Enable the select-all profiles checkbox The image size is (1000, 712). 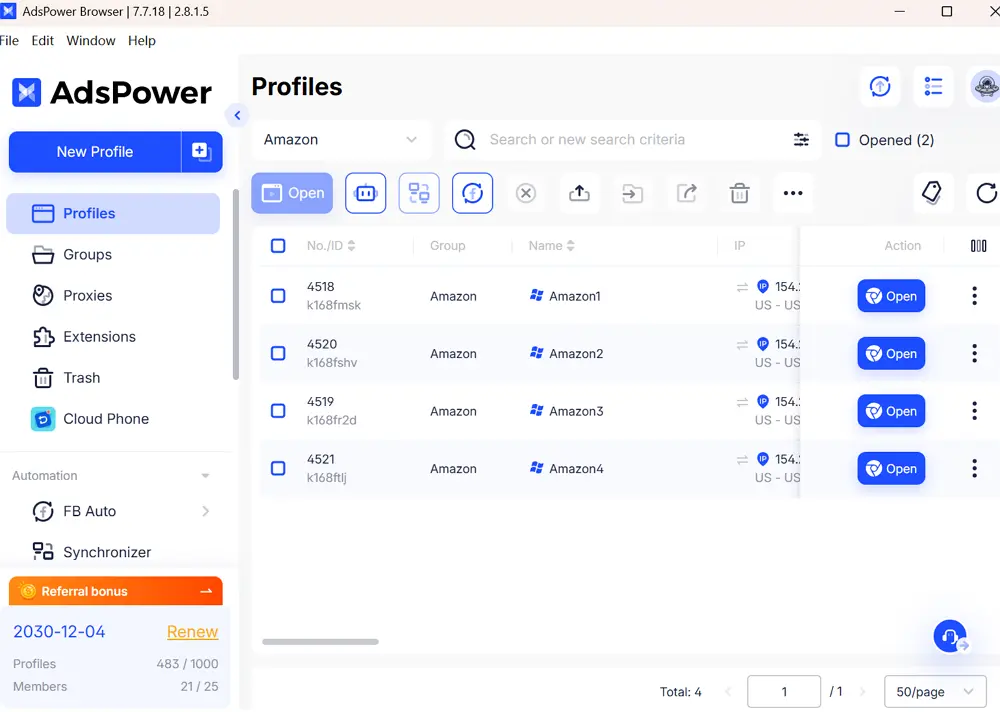click(x=278, y=245)
